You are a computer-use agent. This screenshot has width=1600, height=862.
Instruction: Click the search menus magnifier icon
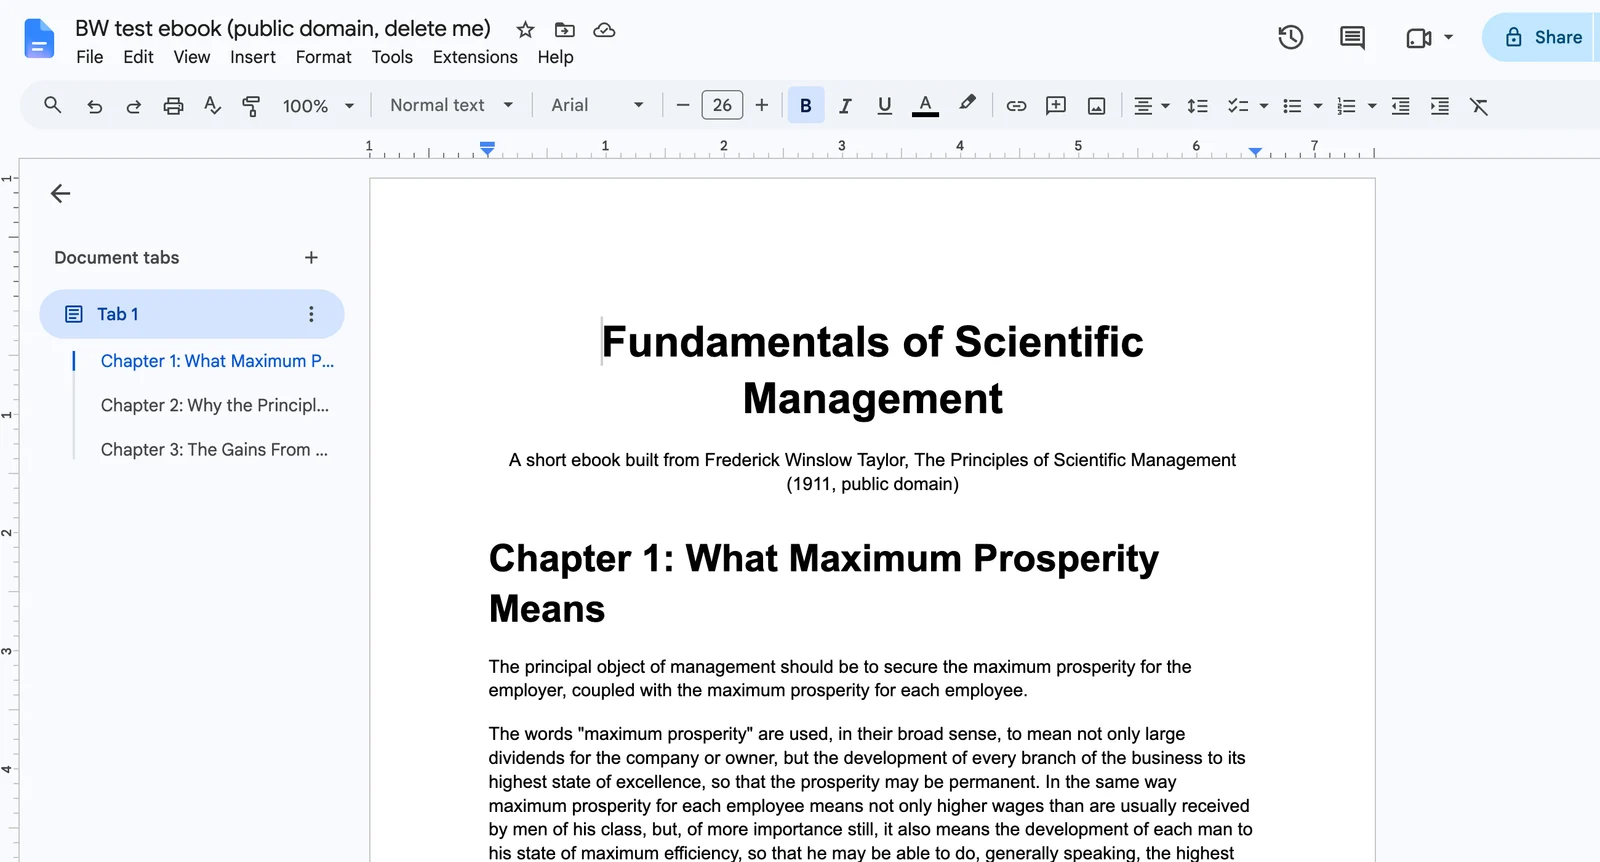(x=53, y=105)
